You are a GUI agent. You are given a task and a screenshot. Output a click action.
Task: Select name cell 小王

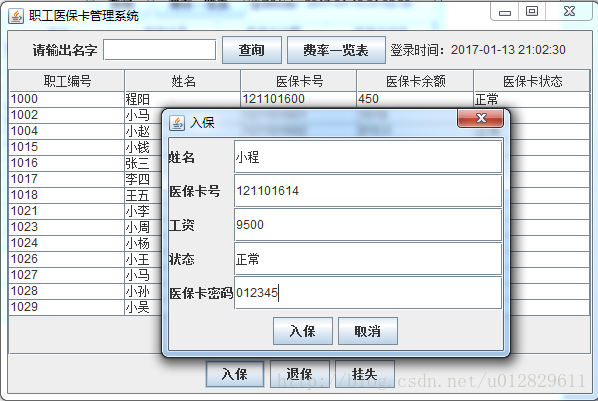[143, 259]
